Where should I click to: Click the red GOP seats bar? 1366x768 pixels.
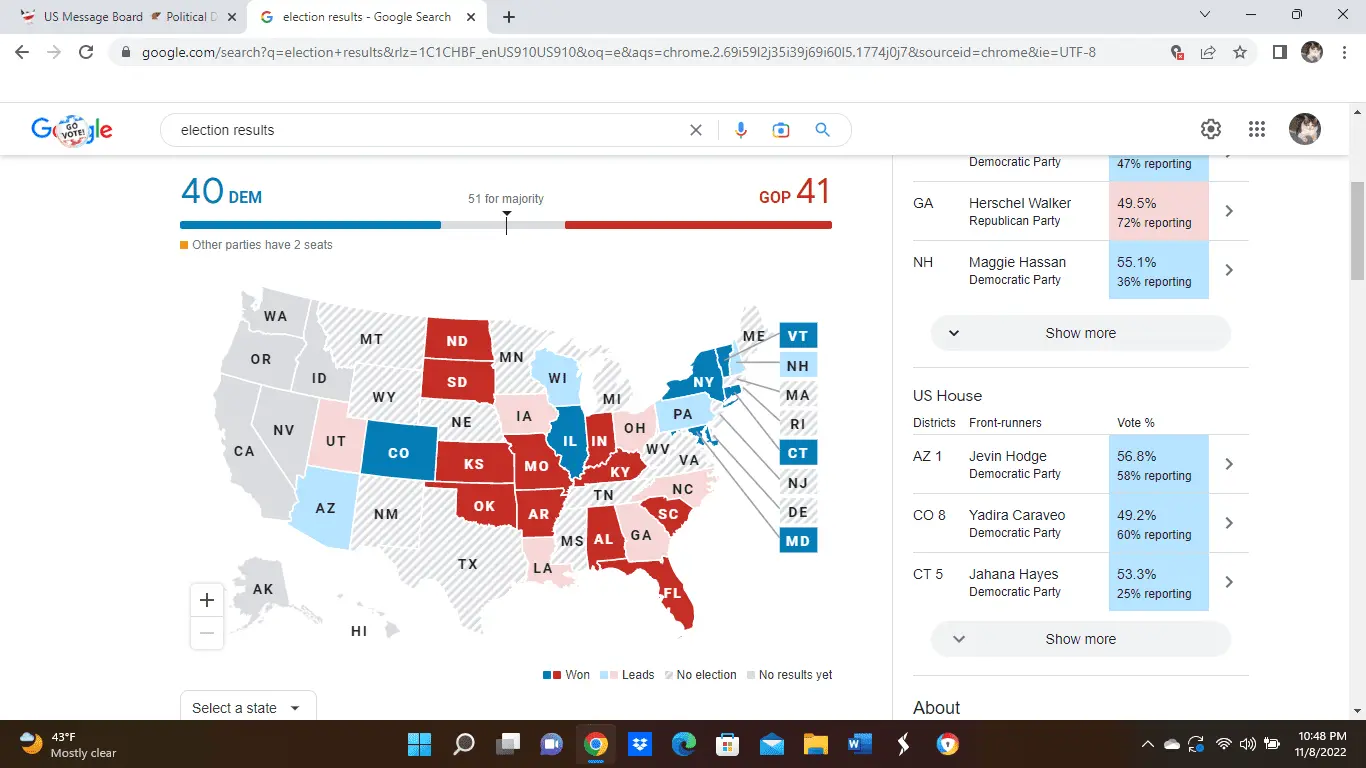pyautogui.click(x=698, y=225)
